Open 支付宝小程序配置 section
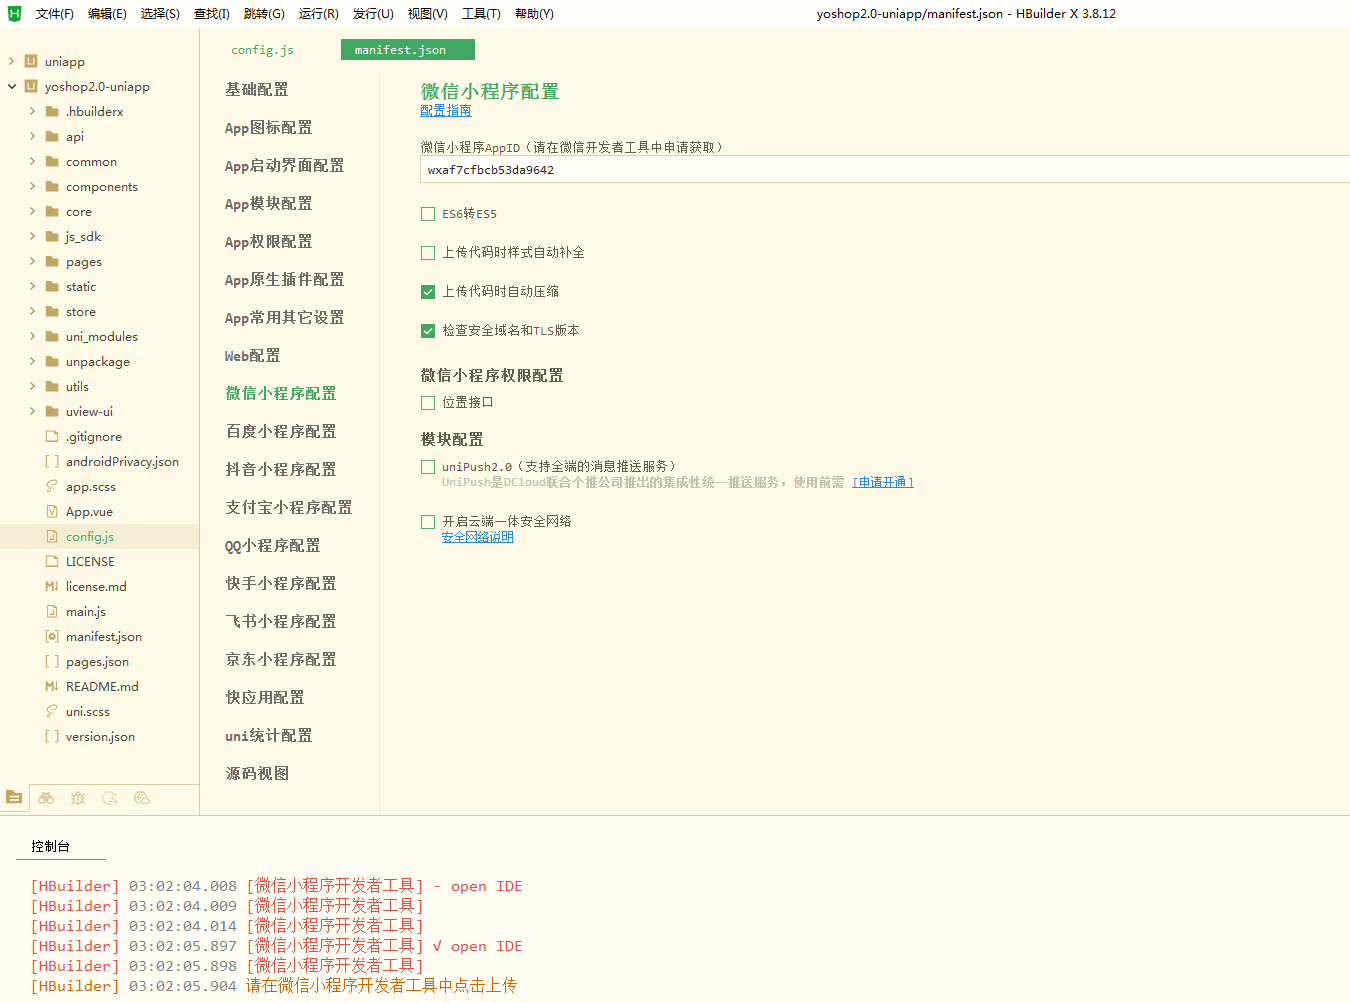Viewport: 1350px width, 1003px height. (289, 508)
